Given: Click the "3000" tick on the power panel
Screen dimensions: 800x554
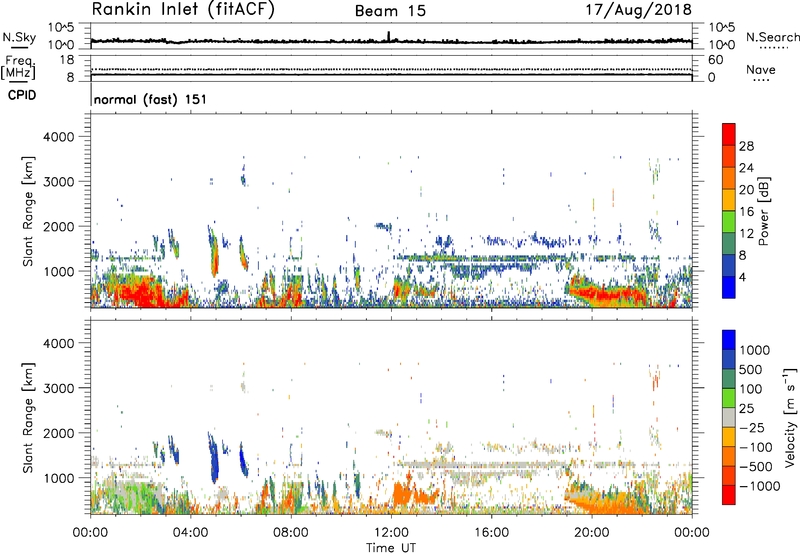Looking at the screenshot, I should click(x=58, y=182).
